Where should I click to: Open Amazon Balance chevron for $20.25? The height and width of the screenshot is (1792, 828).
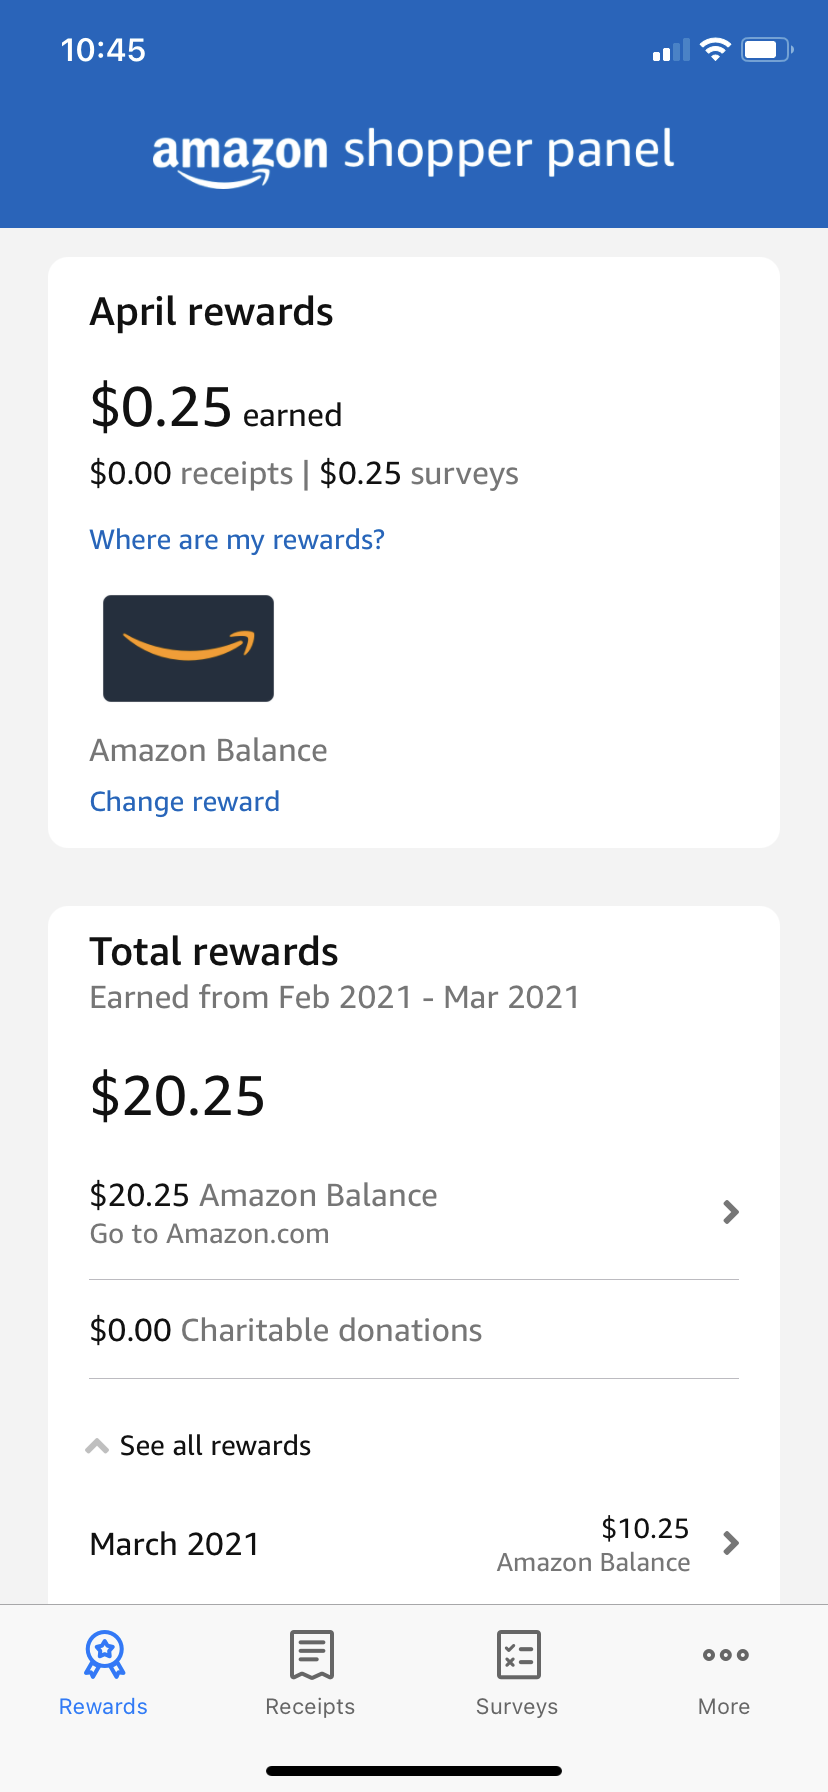[731, 1212]
